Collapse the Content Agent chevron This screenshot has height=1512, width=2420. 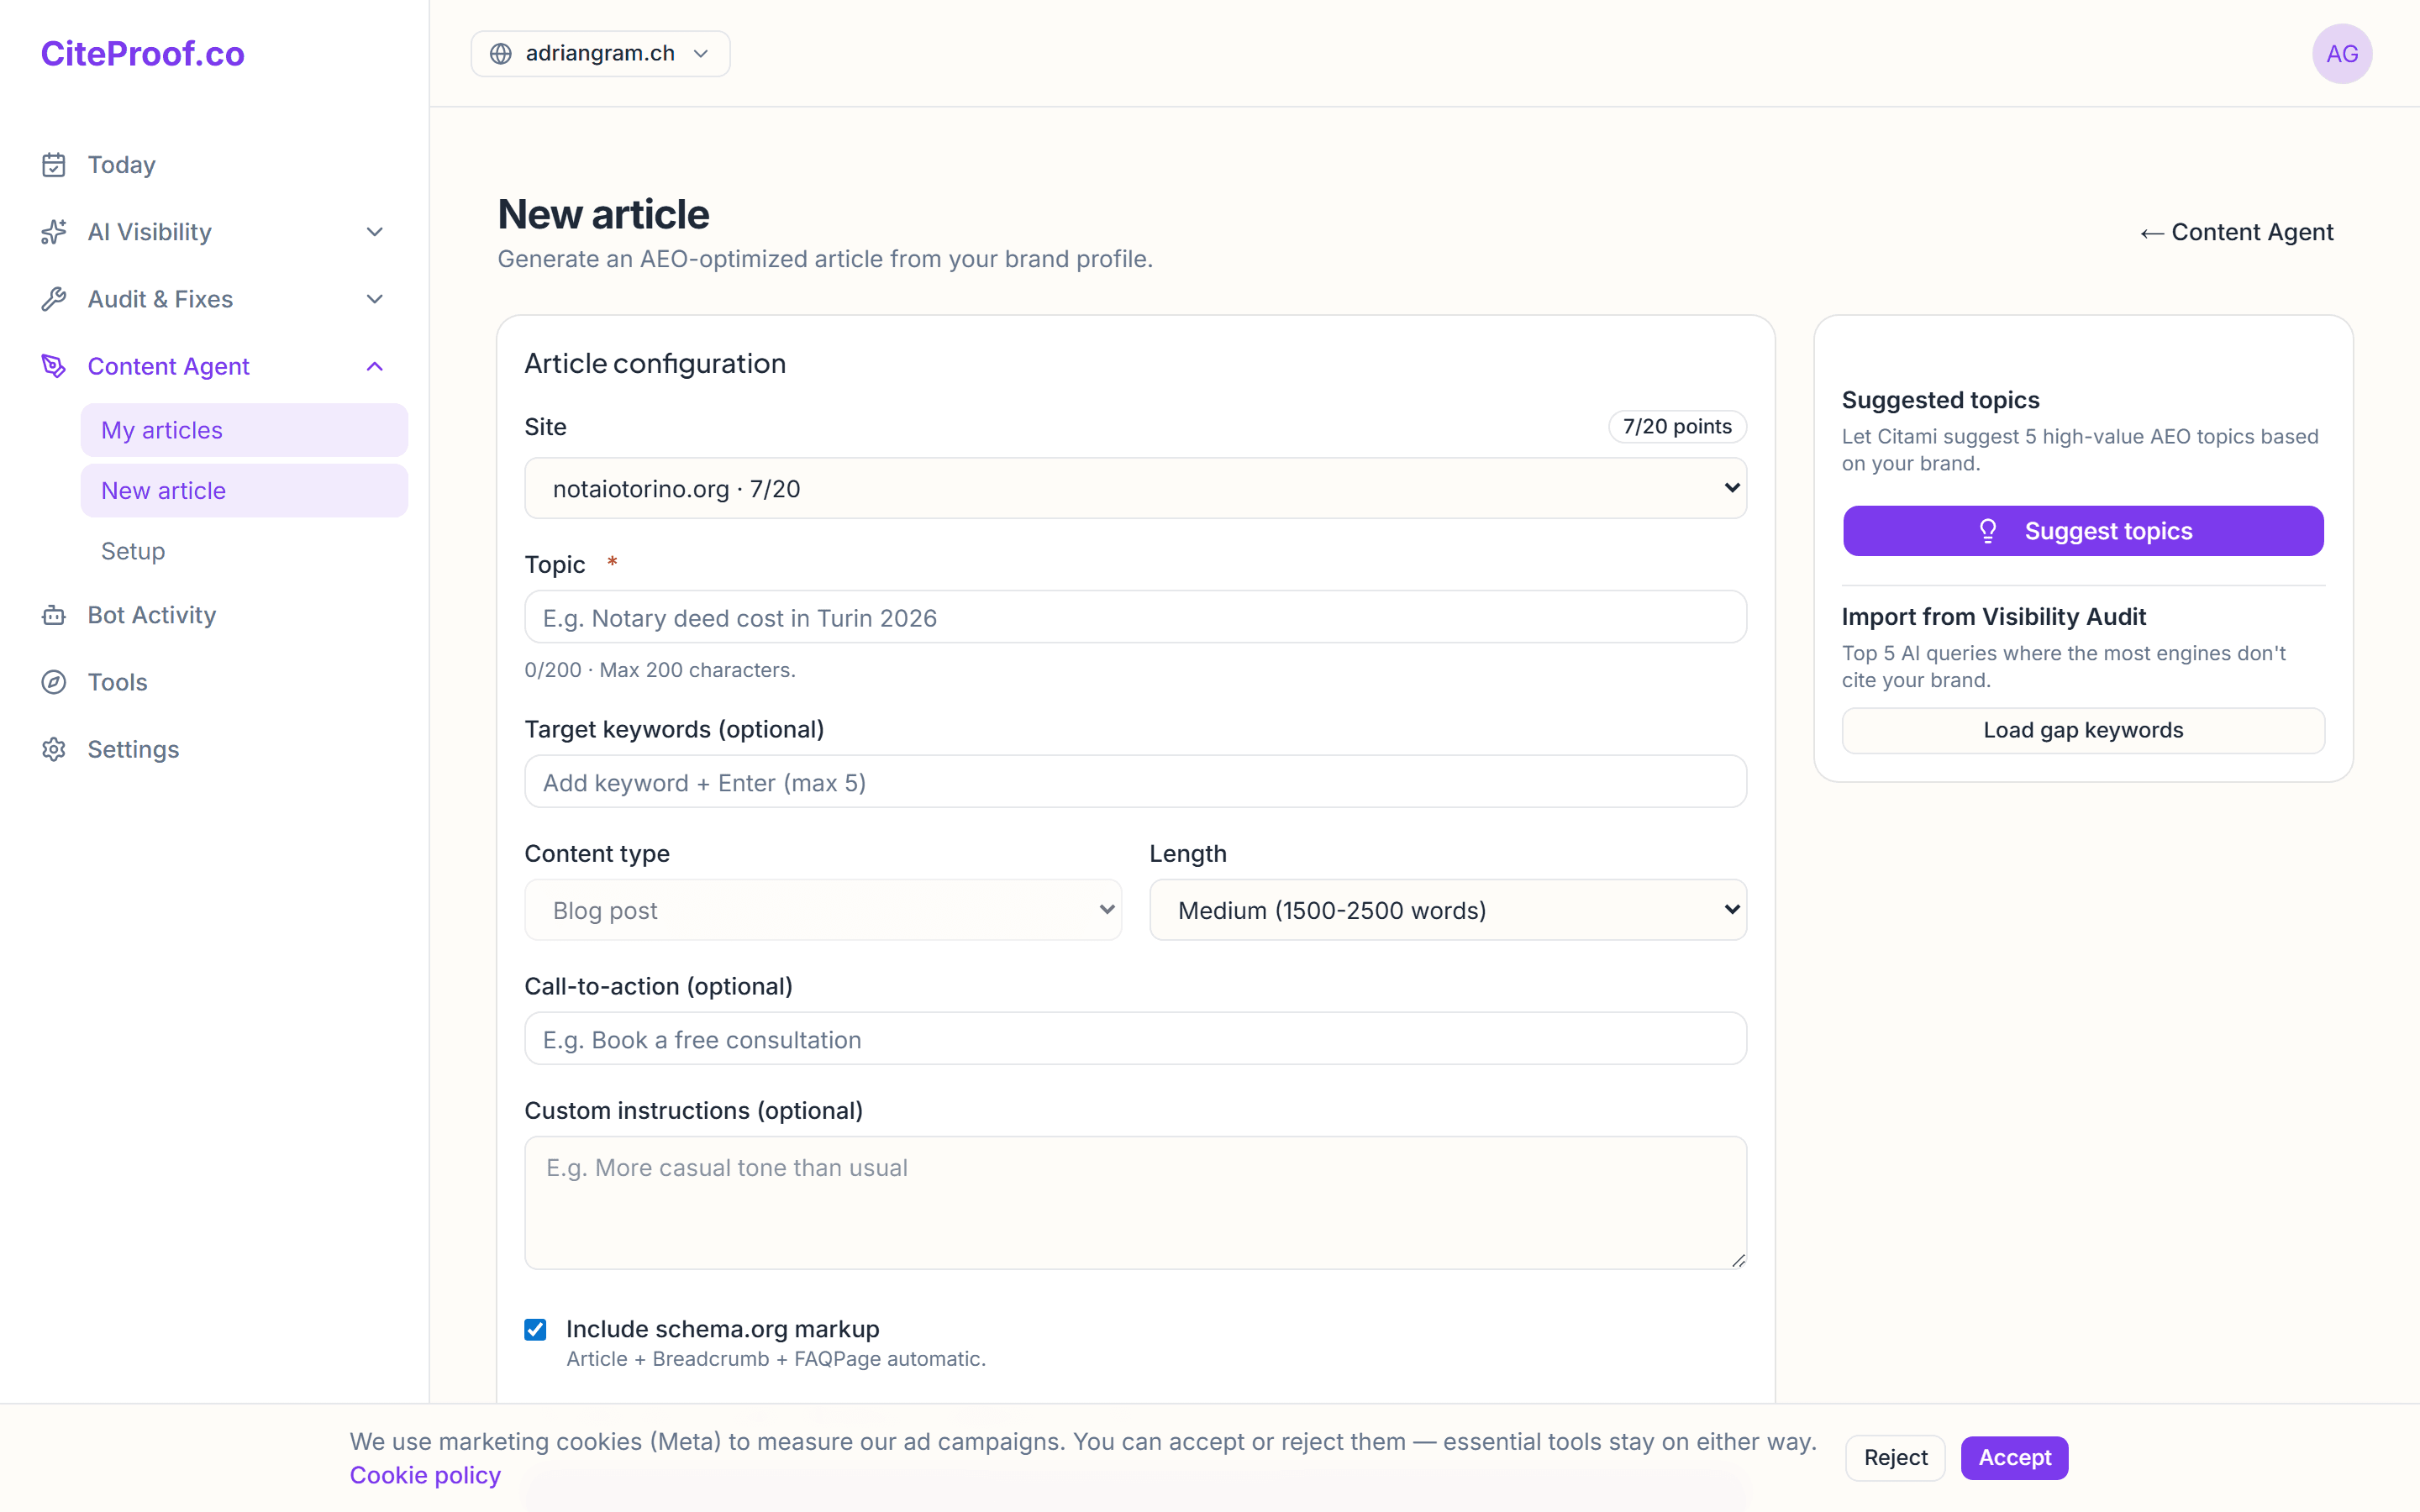click(x=375, y=366)
